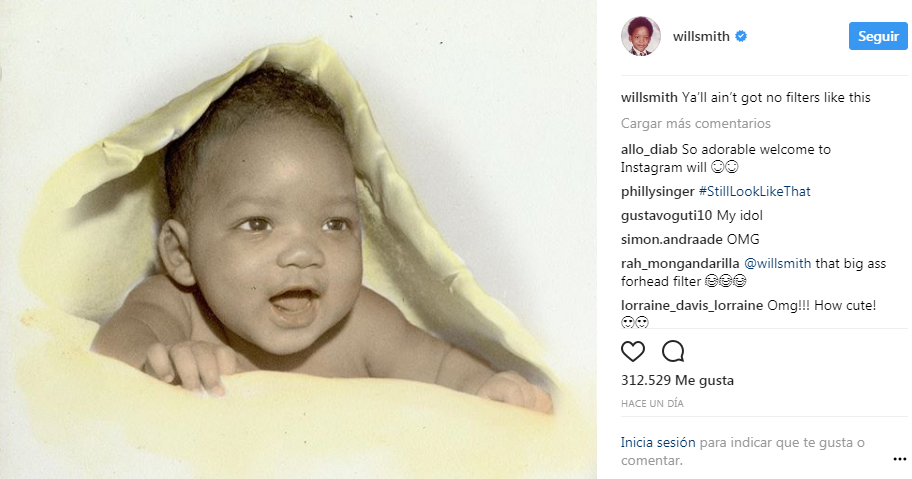Open simon.andraade commenter profile
Viewport: 912px width, 479px height.
(672, 240)
